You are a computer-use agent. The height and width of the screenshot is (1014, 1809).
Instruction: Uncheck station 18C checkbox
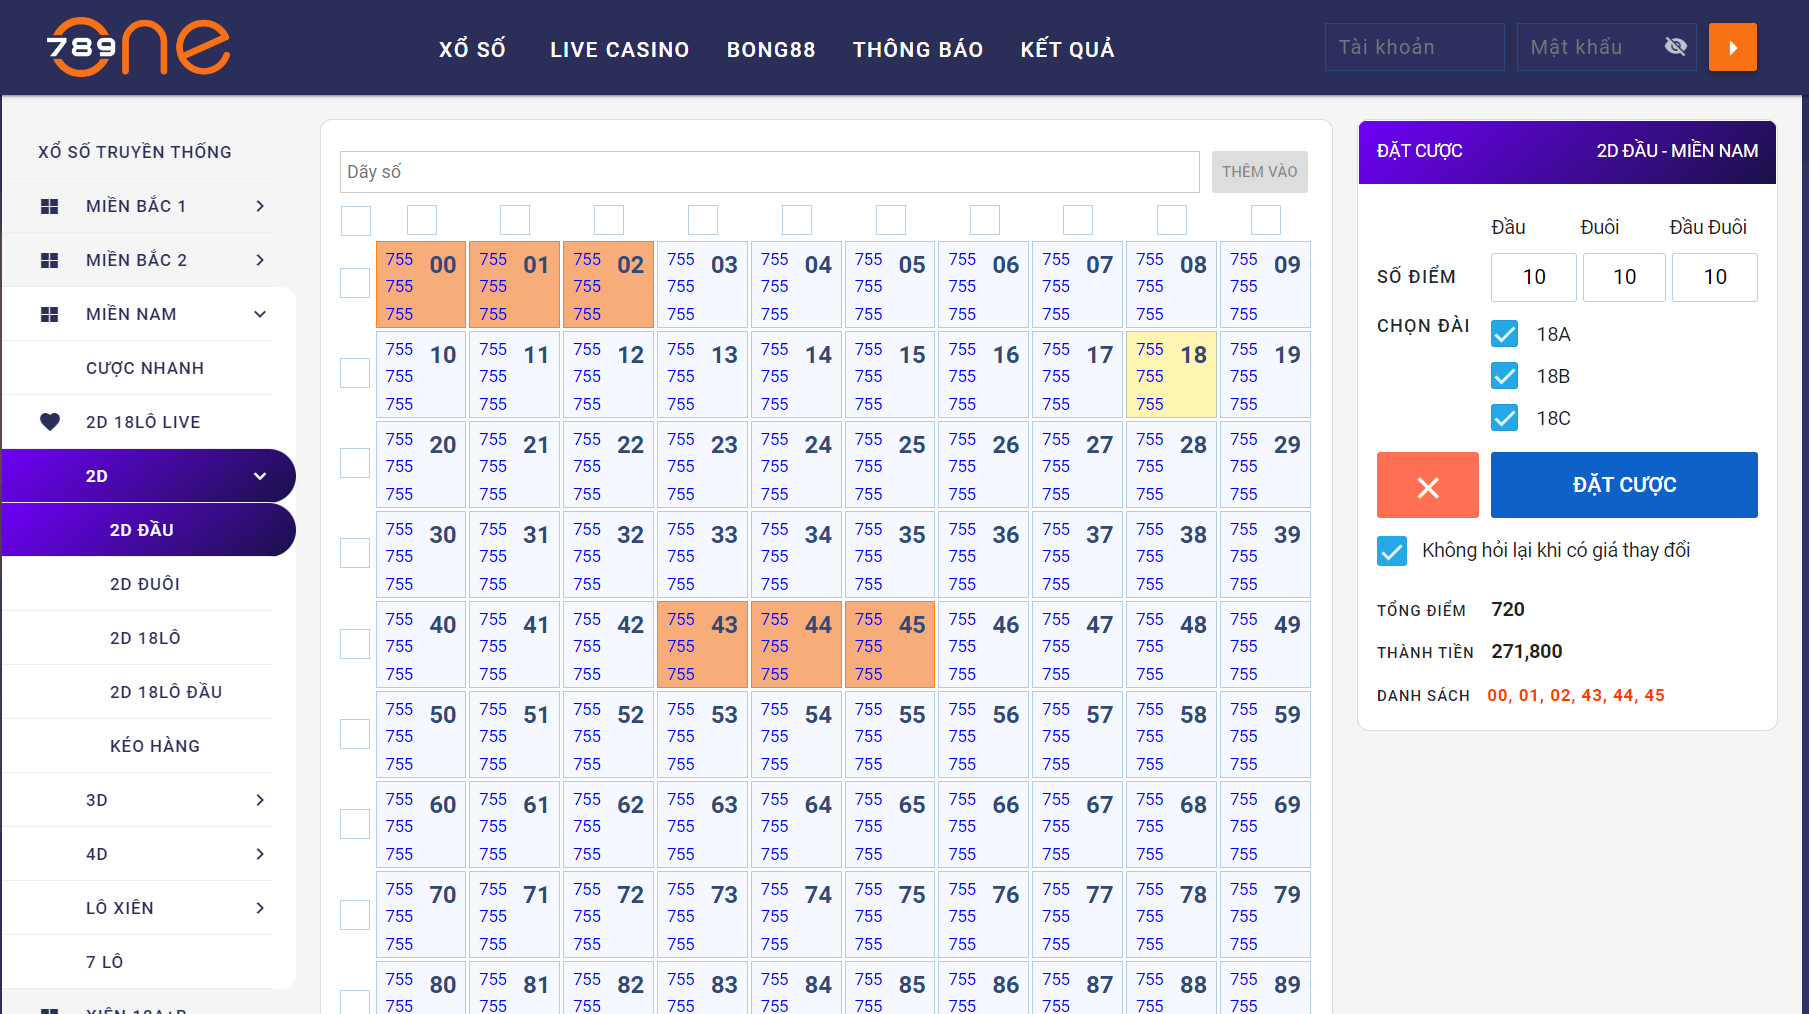click(1504, 418)
